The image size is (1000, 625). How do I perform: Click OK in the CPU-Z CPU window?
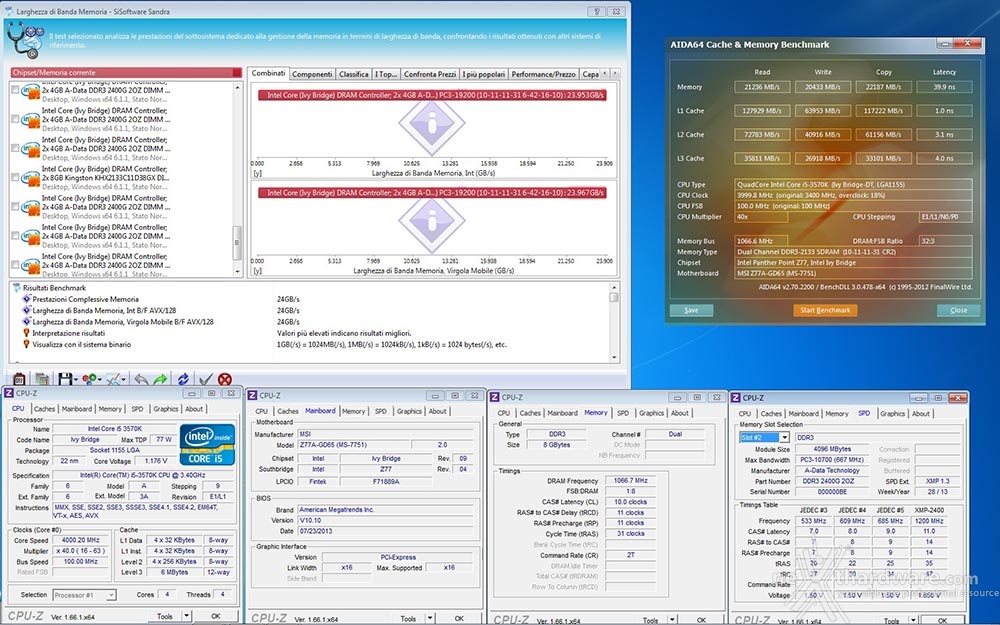[x=216, y=616]
